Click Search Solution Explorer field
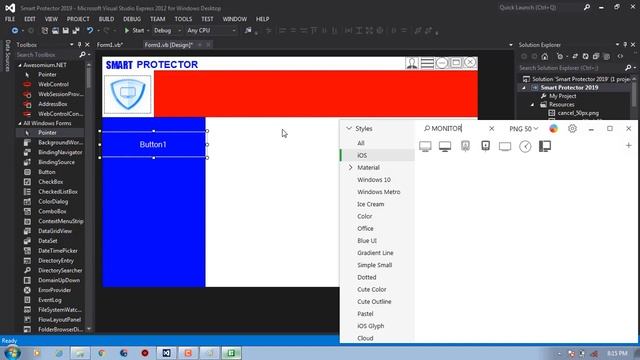Screen dimensions: 640x360 (571, 68)
